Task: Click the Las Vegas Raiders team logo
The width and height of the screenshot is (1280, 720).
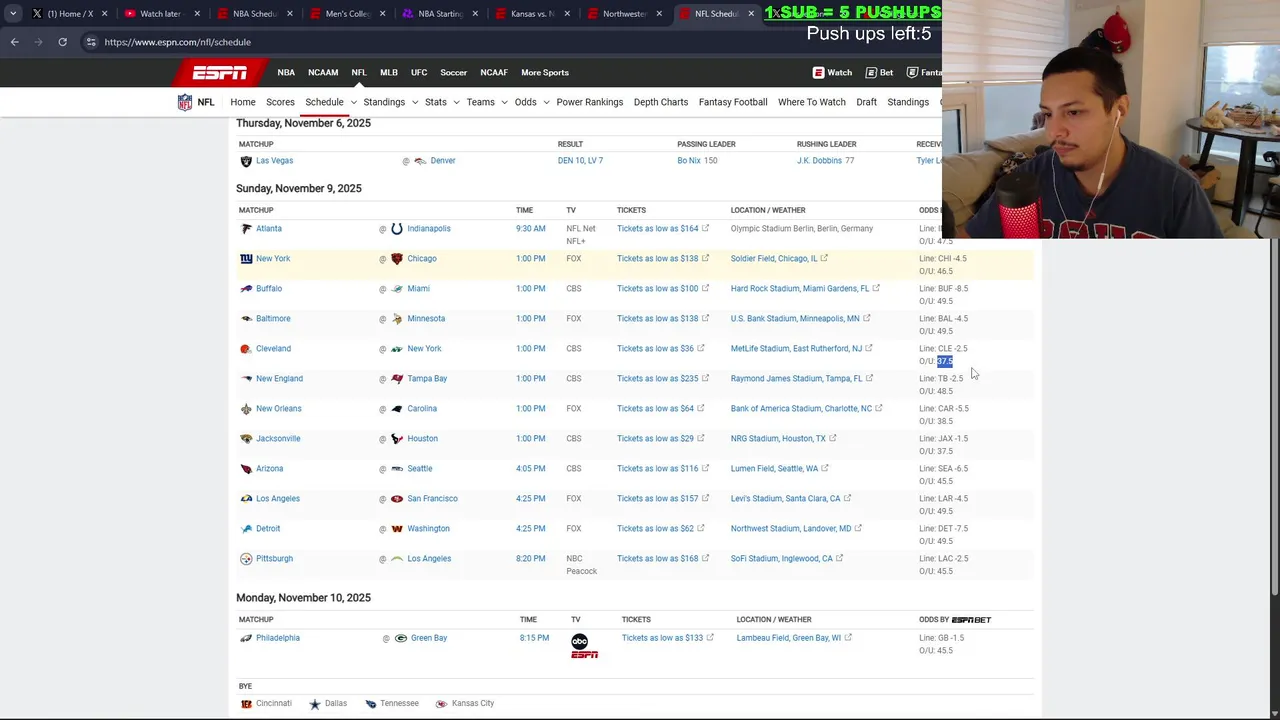Action: 246,161
